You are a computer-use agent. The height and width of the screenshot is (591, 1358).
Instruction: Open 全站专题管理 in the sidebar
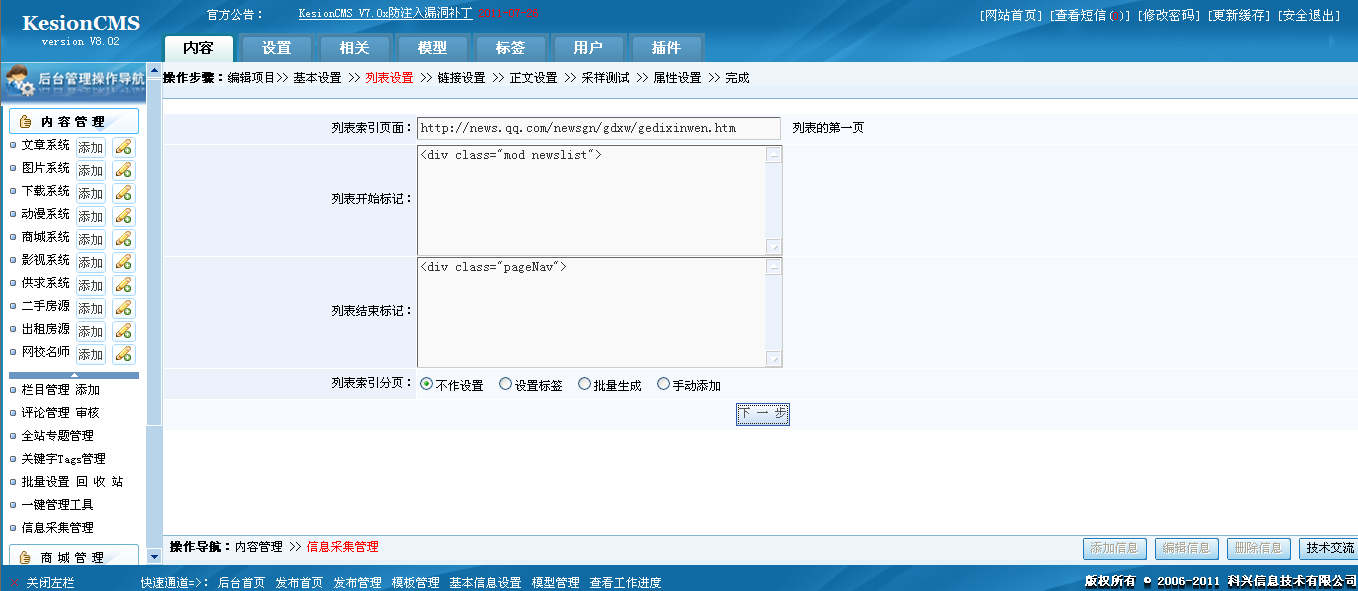[x=57, y=436]
